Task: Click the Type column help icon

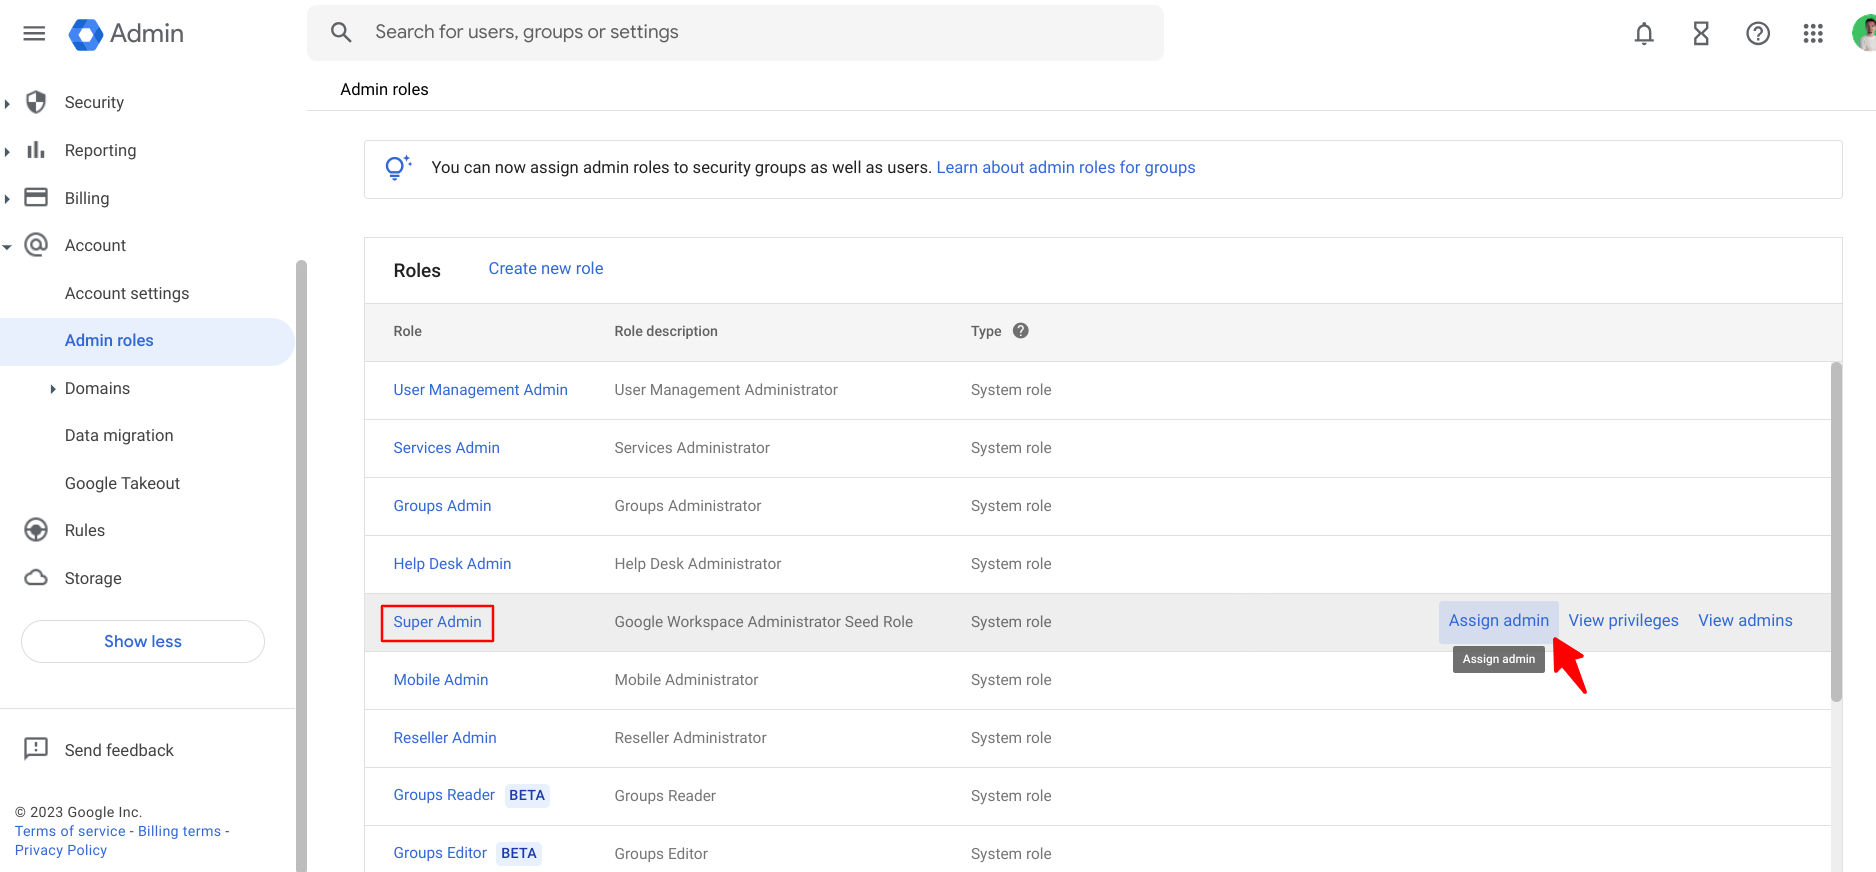Action: coord(1021,331)
